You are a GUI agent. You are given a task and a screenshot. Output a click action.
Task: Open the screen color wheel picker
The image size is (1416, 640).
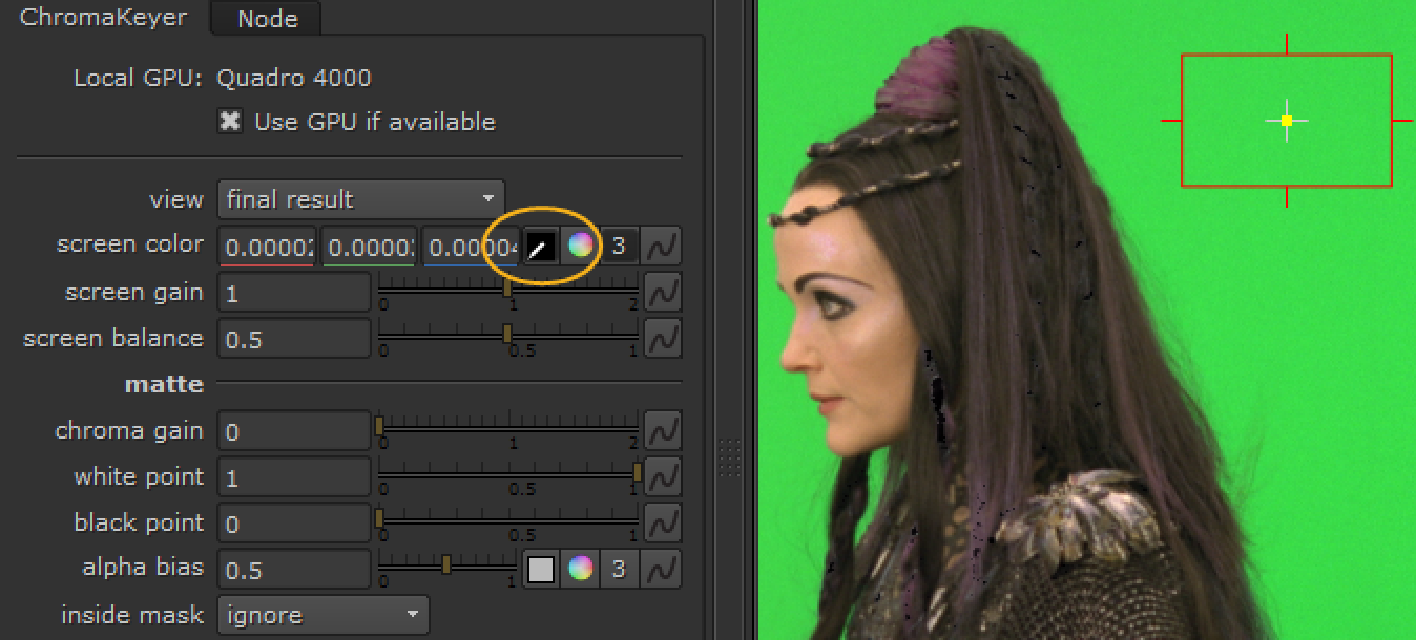pyautogui.click(x=580, y=245)
